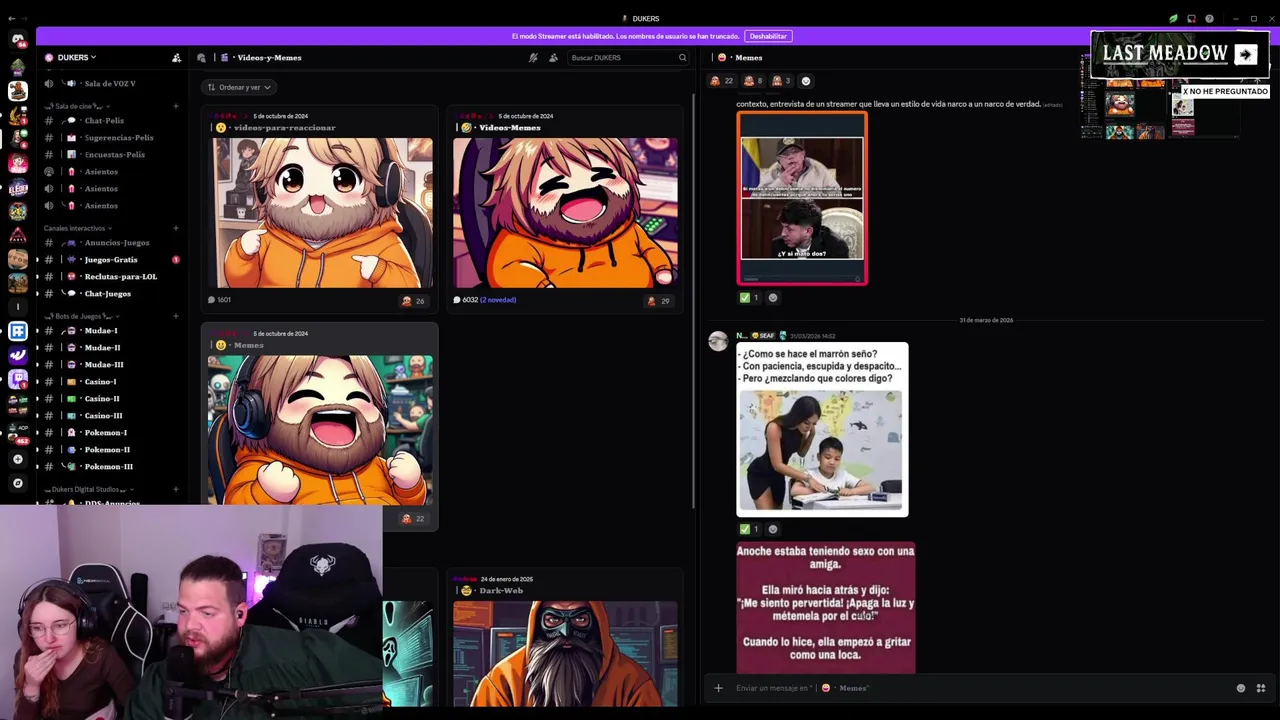This screenshot has height=720, width=1280.
Task: Toggle the checkmark reaction under narco image
Action: pyautogui.click(x=749, y=298)
